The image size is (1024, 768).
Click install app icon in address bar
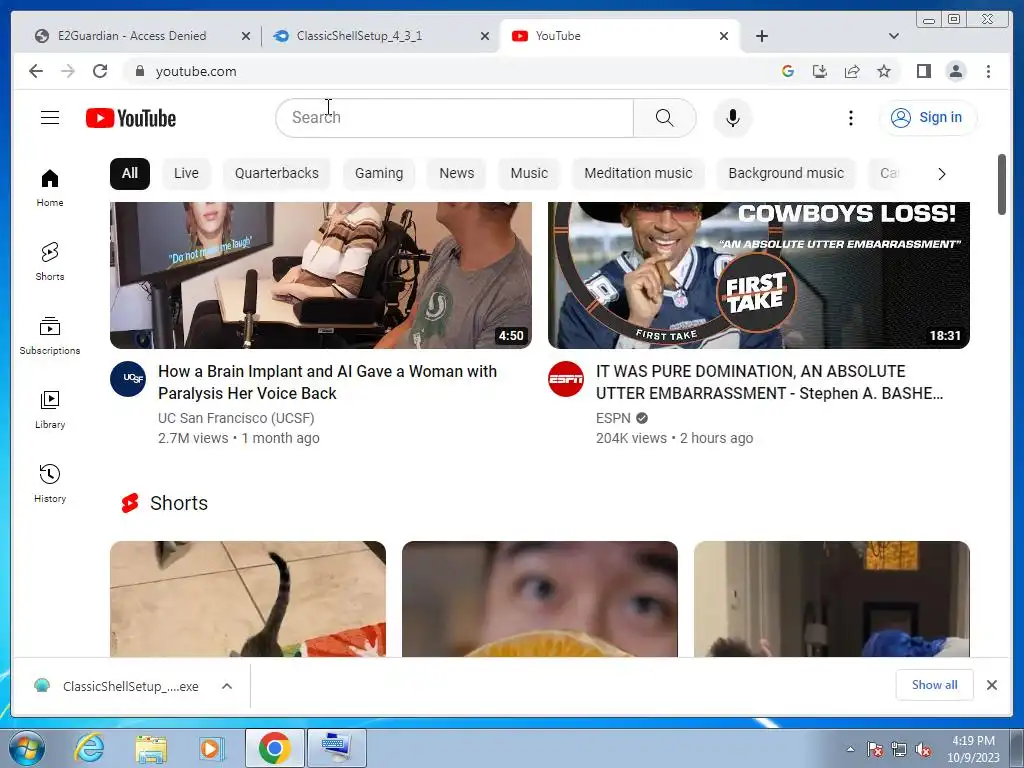click(x=820, y=71)
